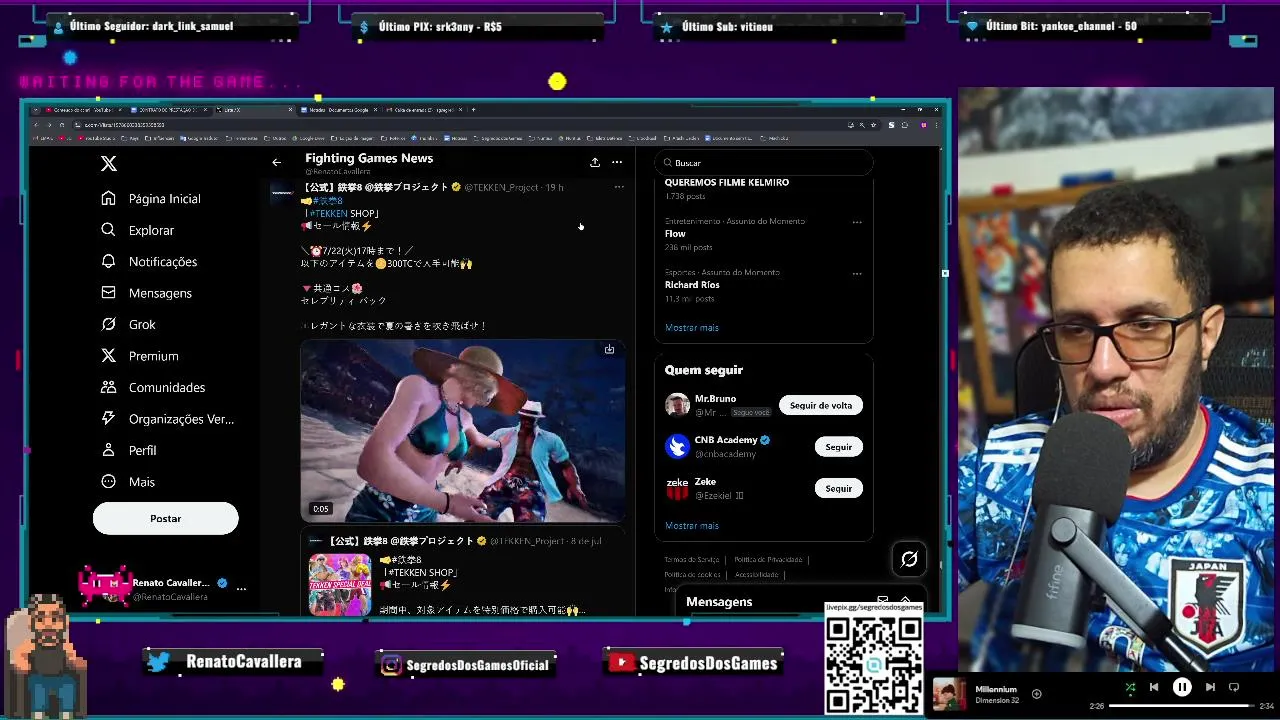Click the Perfil person icon
Screen dimensions: 1280x720
(x=109, y=450)
